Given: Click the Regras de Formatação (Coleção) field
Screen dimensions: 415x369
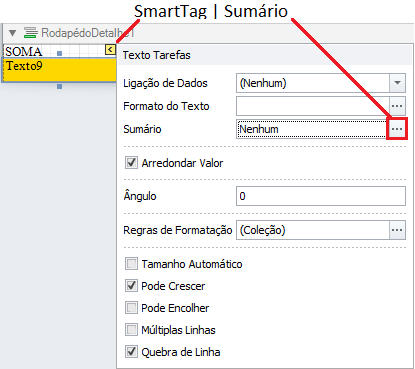Looking at the screenshot, I should pos(313,230).
